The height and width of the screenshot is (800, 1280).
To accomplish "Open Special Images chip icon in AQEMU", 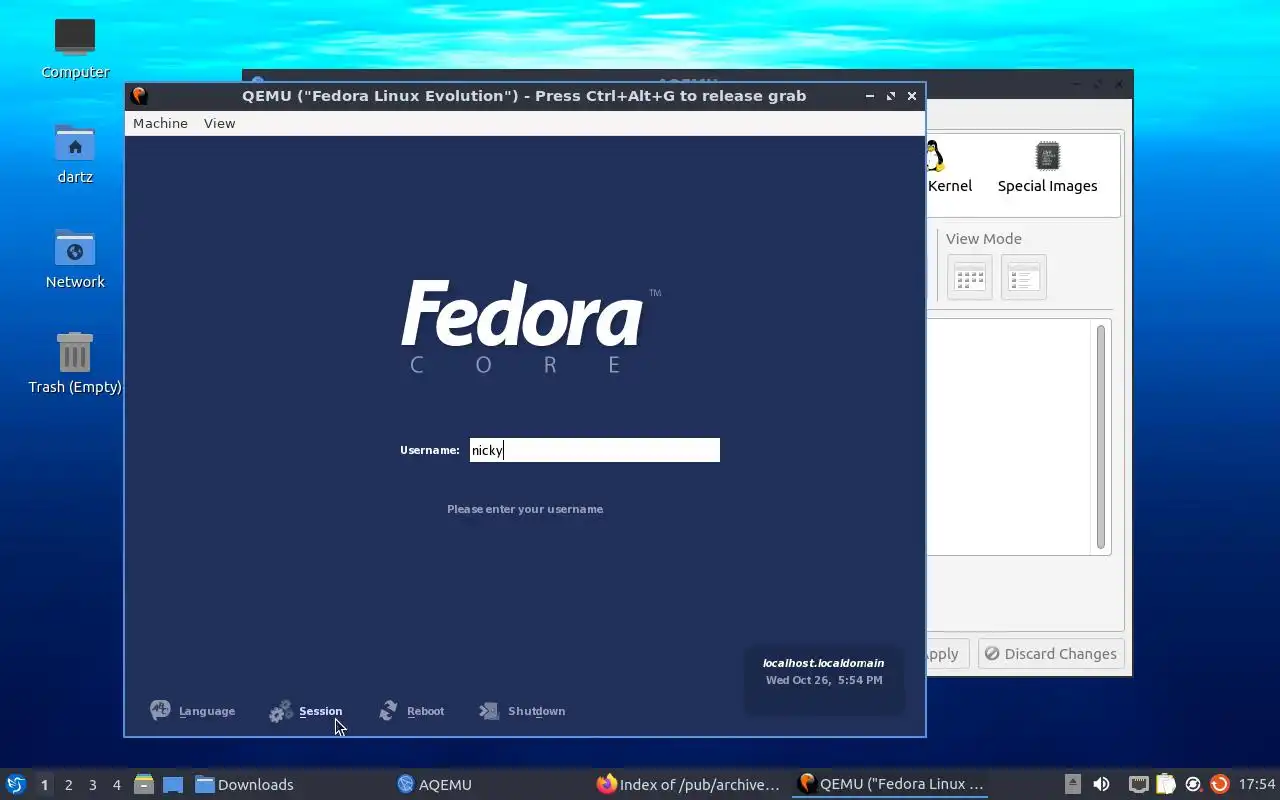I will coord(1047,156).
